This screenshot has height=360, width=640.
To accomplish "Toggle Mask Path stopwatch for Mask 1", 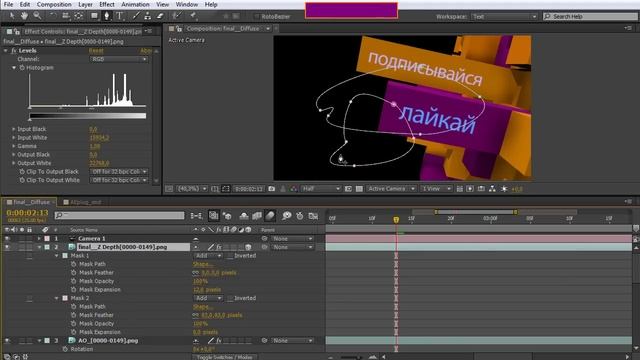I will click(x=73, y=264).
